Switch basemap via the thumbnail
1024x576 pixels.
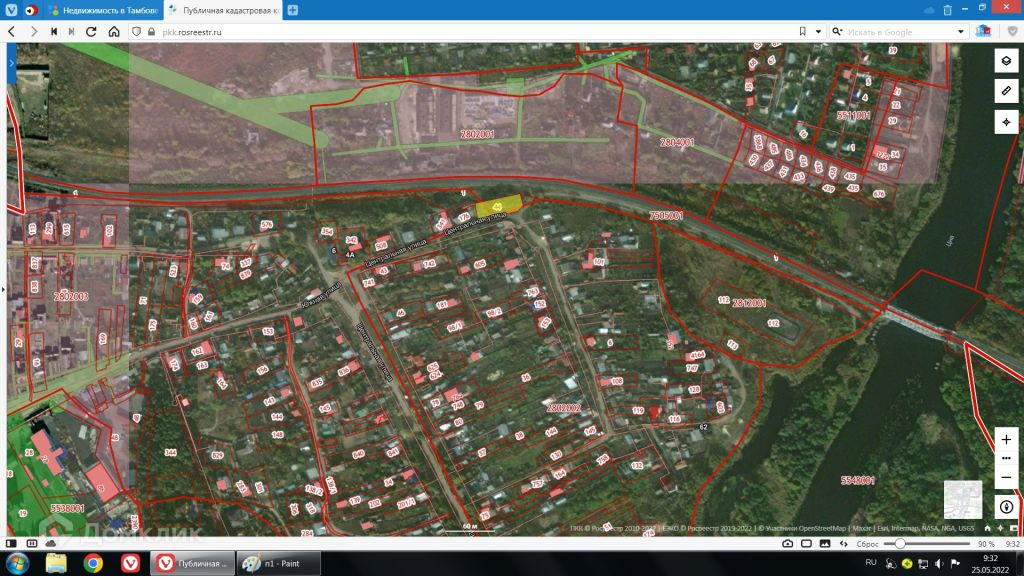click(963, 500)
